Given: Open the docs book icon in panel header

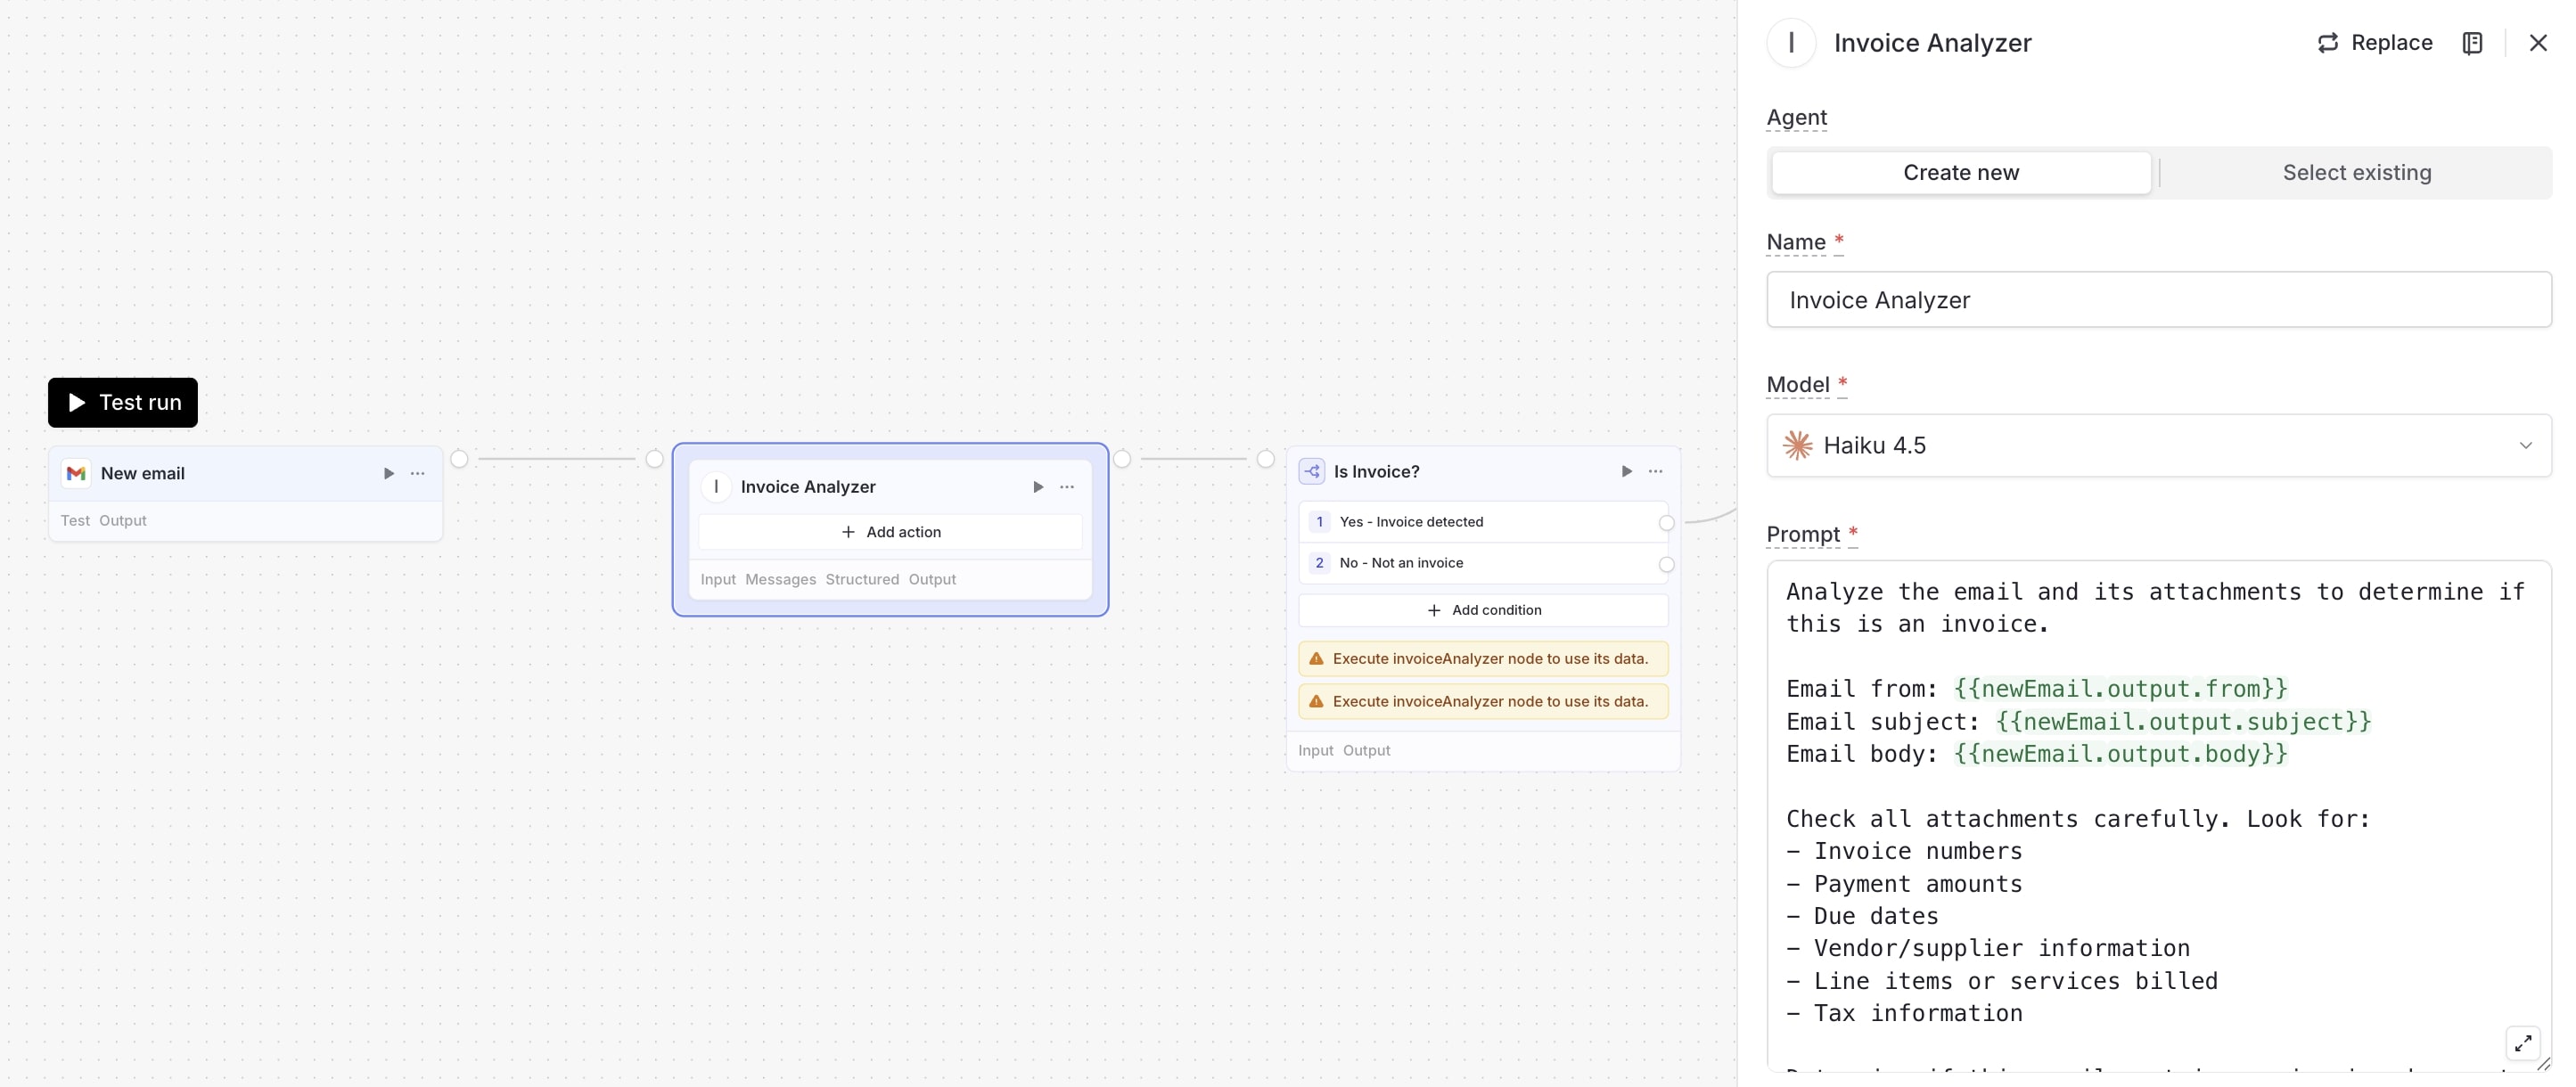Looking at the screenshot, I should [x=2472, y=43].
